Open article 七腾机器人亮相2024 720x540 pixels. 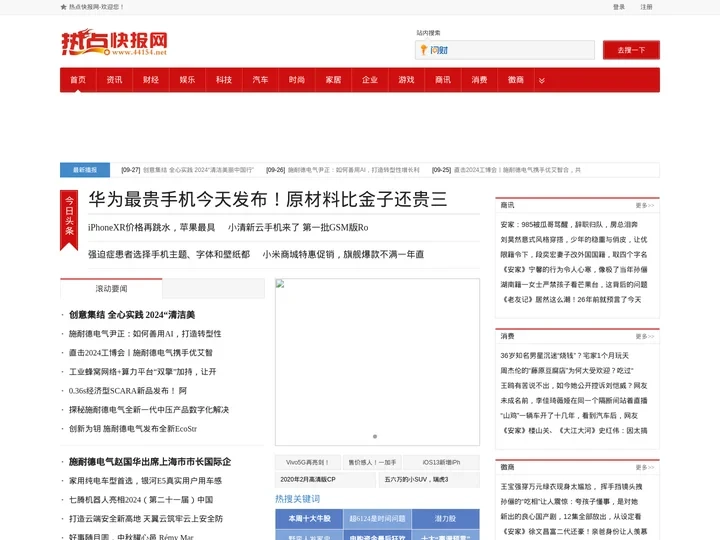click(x=141, y=500)
